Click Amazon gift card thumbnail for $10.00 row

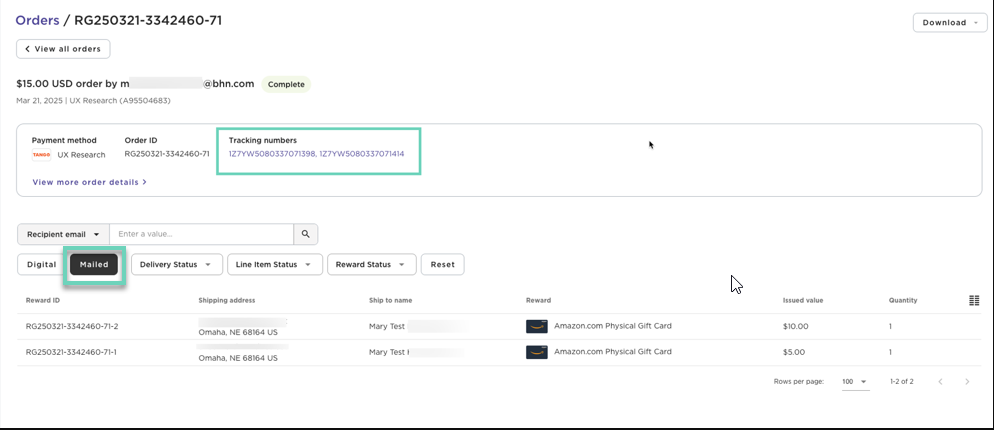pyautogui.click(x=536, y=326)
